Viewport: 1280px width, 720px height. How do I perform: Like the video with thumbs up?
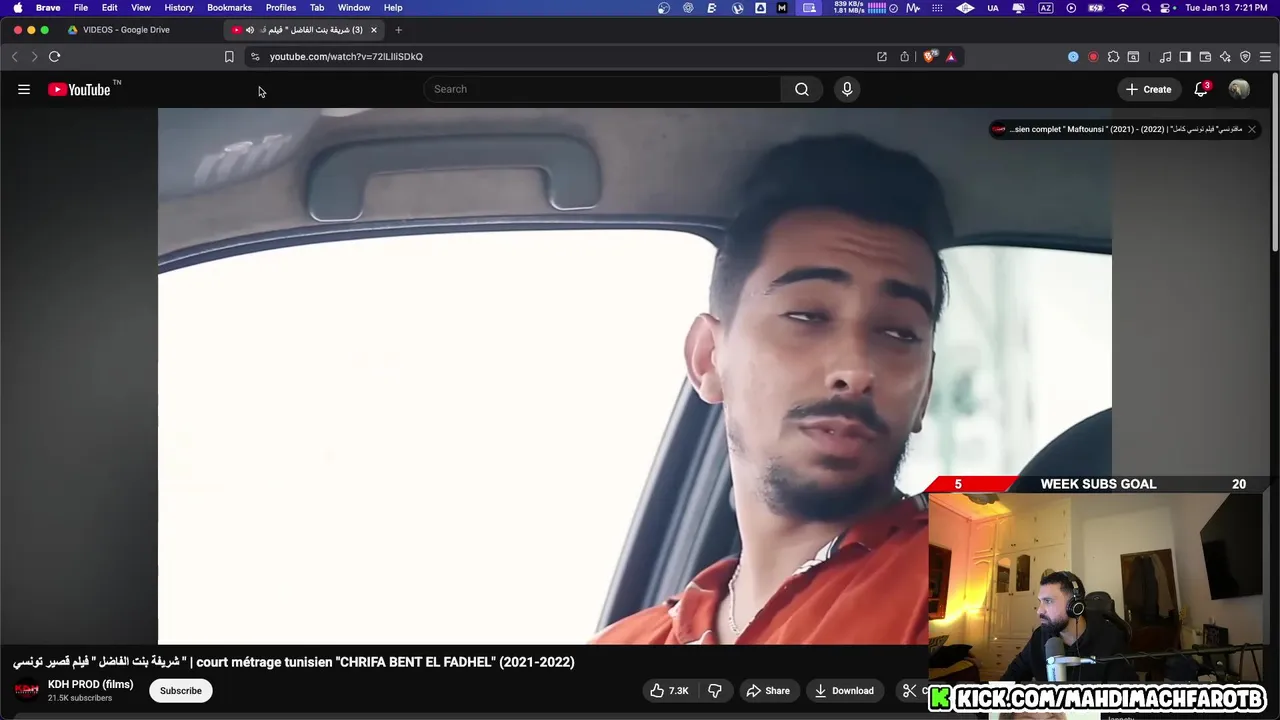point(669,691)
